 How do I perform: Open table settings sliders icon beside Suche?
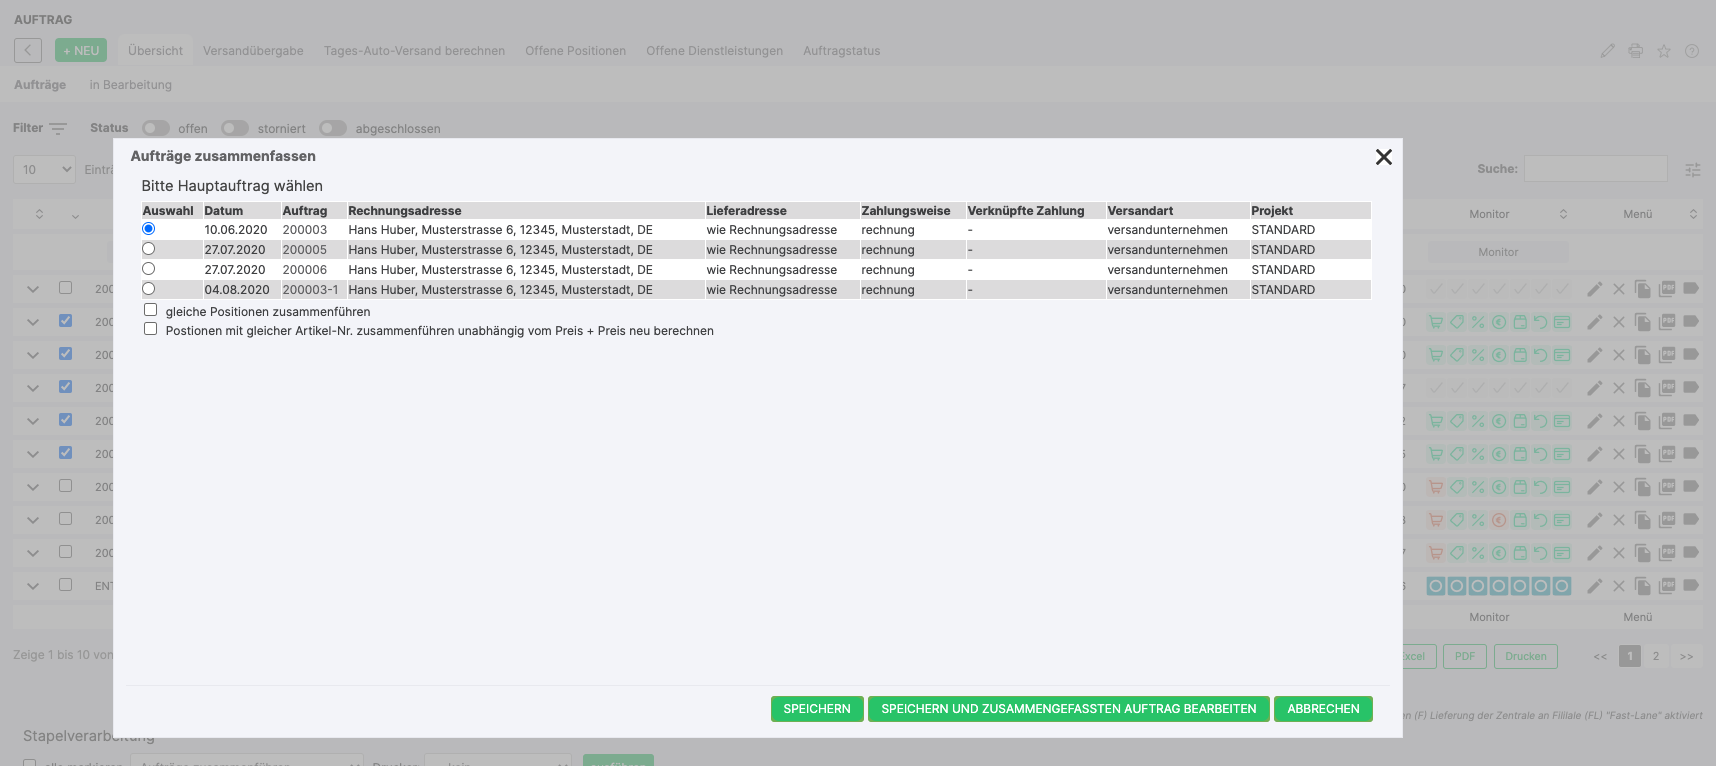[1692, 170]
